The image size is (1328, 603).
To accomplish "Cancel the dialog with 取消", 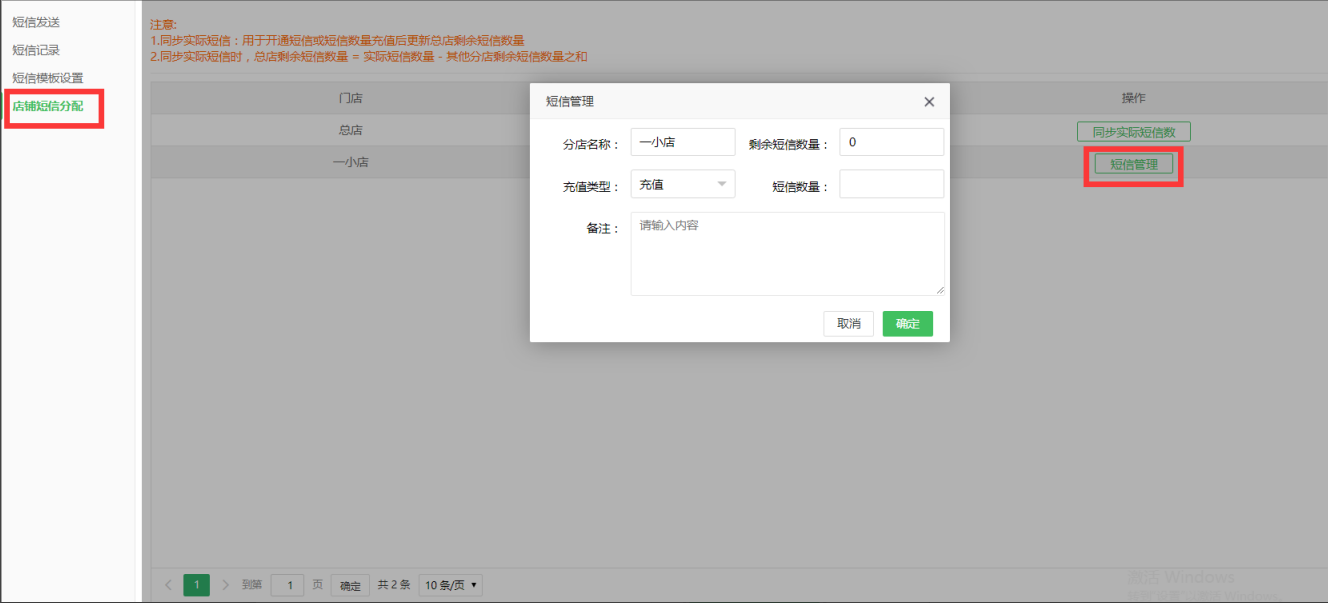I will point(848,323).
